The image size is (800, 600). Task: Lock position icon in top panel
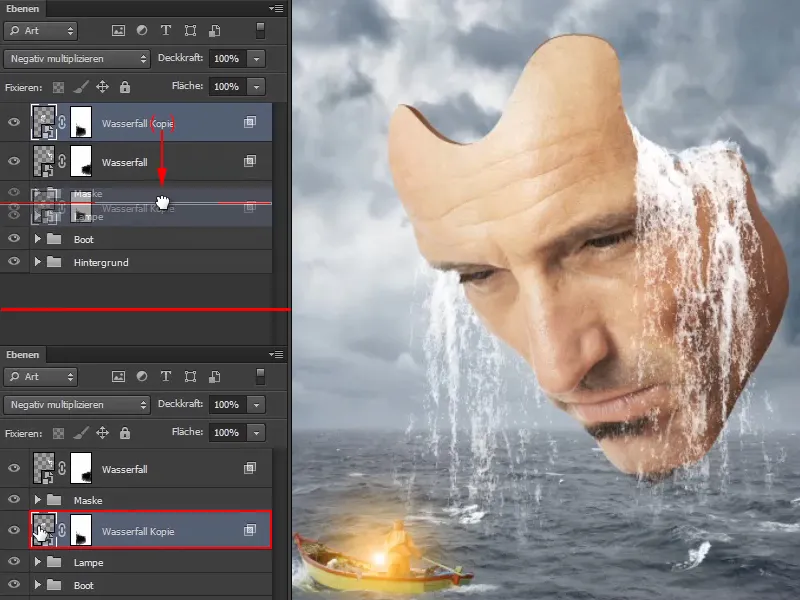103,87
